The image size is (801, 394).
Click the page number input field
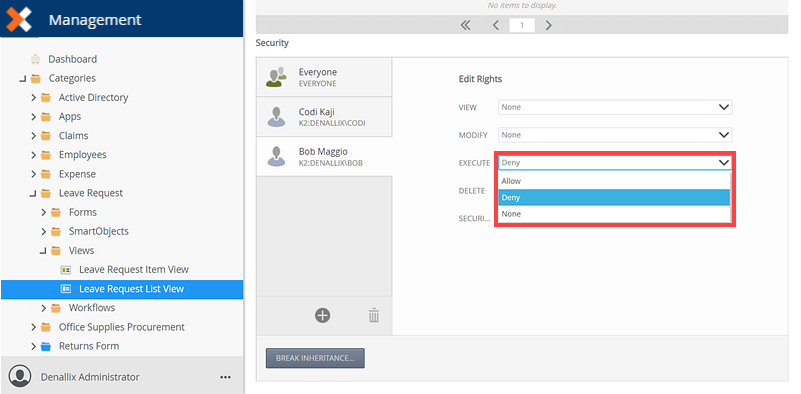click(x=522, y=25)
